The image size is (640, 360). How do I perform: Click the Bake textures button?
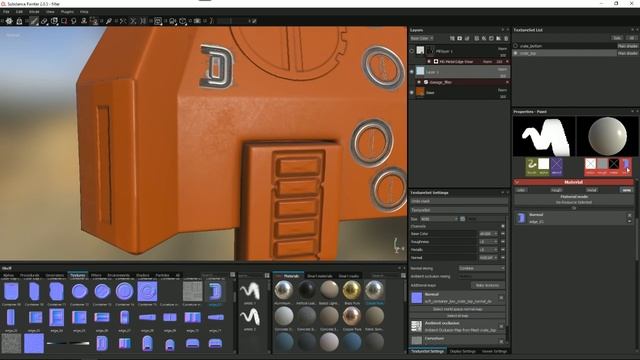(487, 285)
